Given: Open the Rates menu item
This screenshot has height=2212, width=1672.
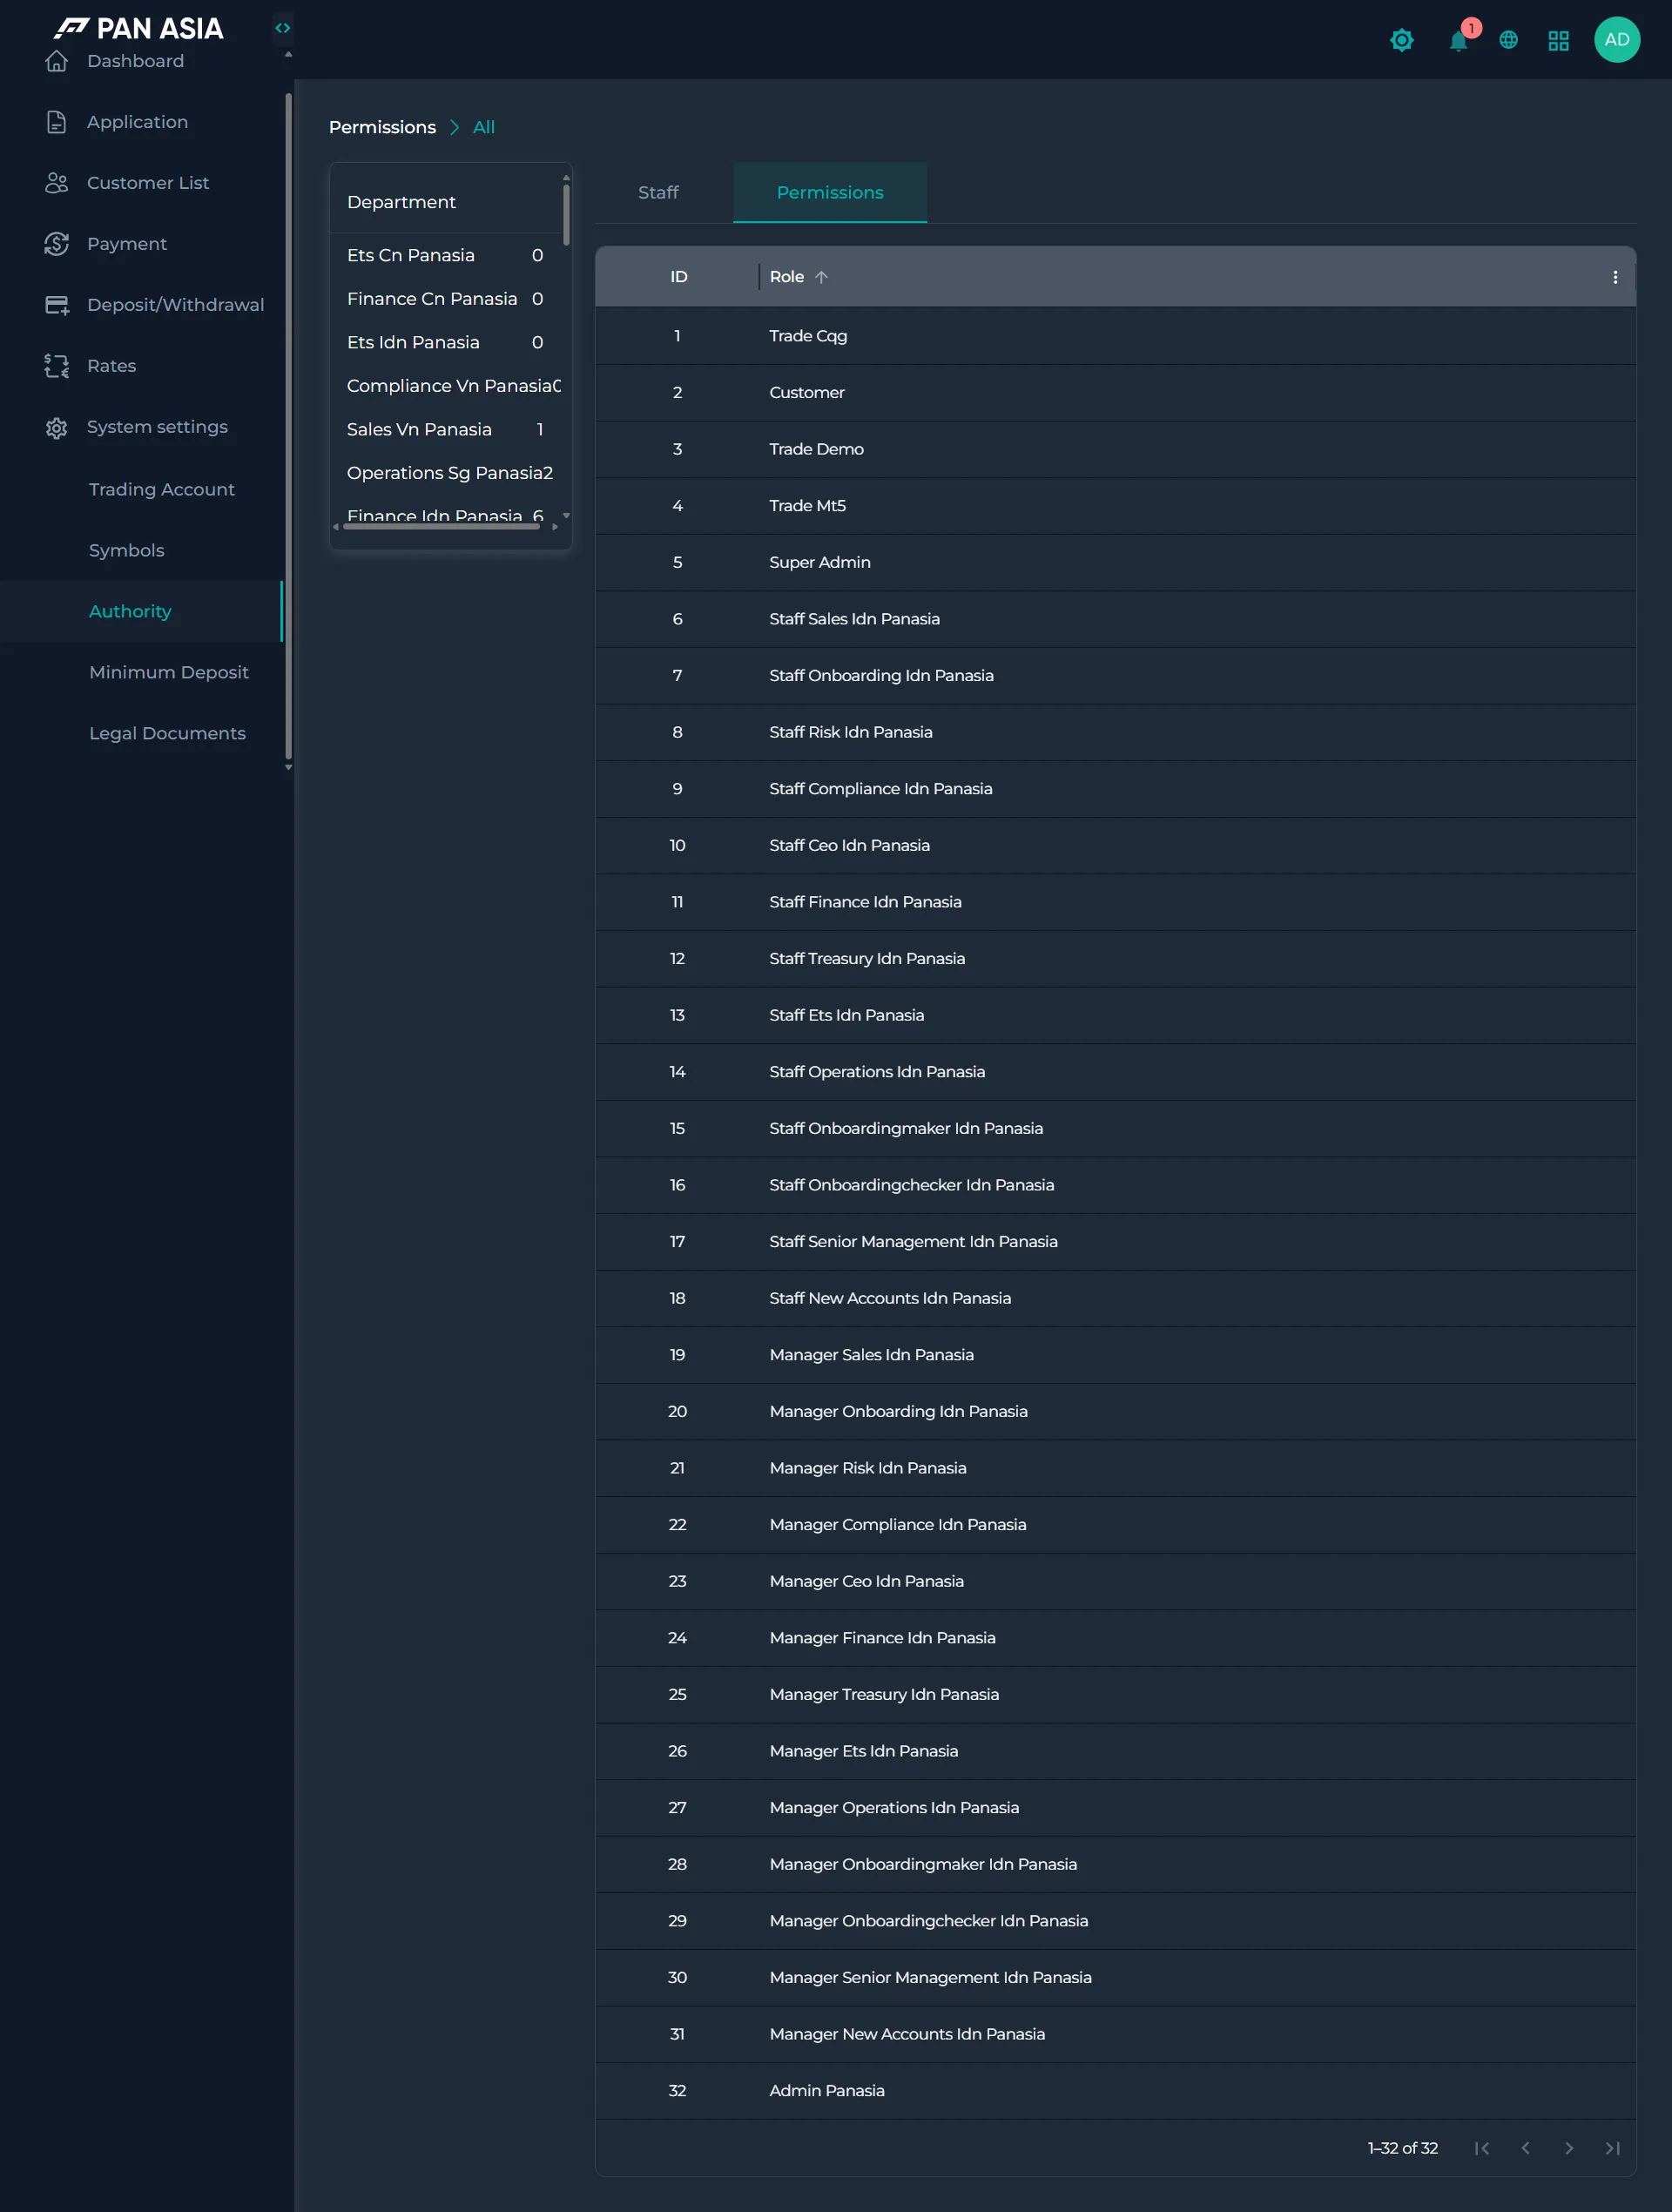Looking at the screenshot, I should (x=141, y=366).
